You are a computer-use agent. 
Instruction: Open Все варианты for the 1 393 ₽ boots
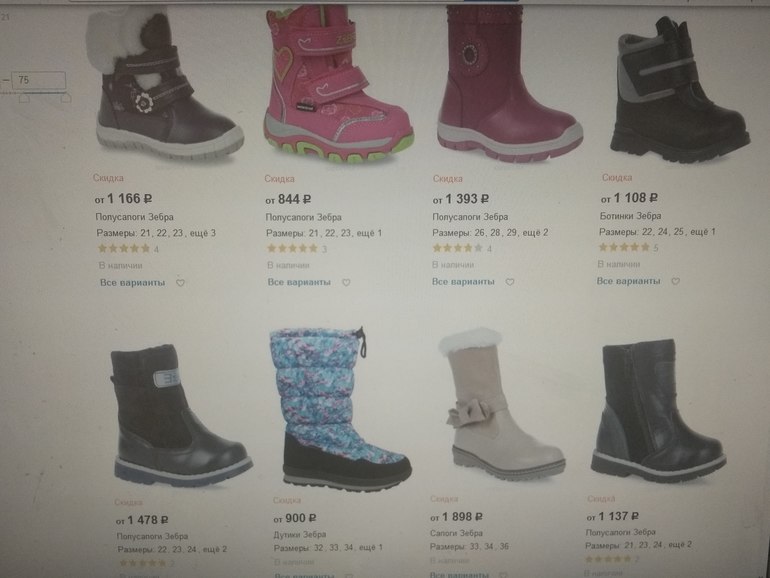(463, 282)
